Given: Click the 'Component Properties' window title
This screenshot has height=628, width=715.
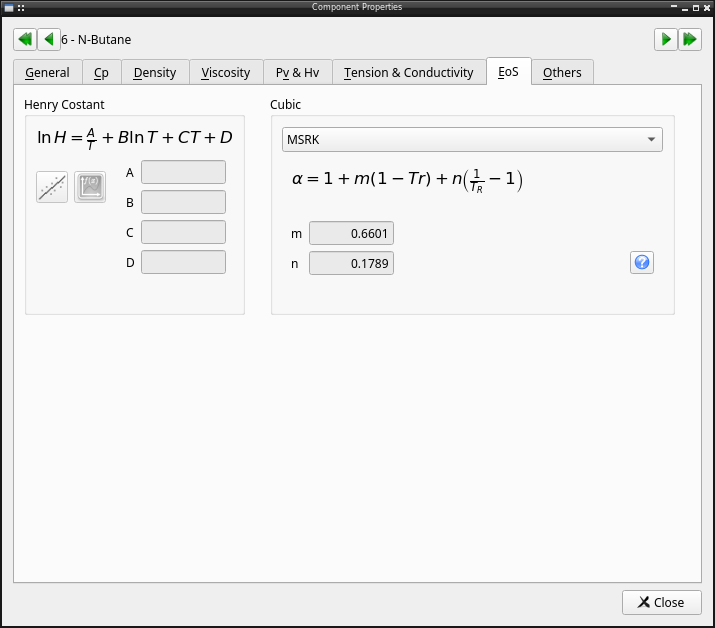Looking at the screenshot, I should pos(357,7).
